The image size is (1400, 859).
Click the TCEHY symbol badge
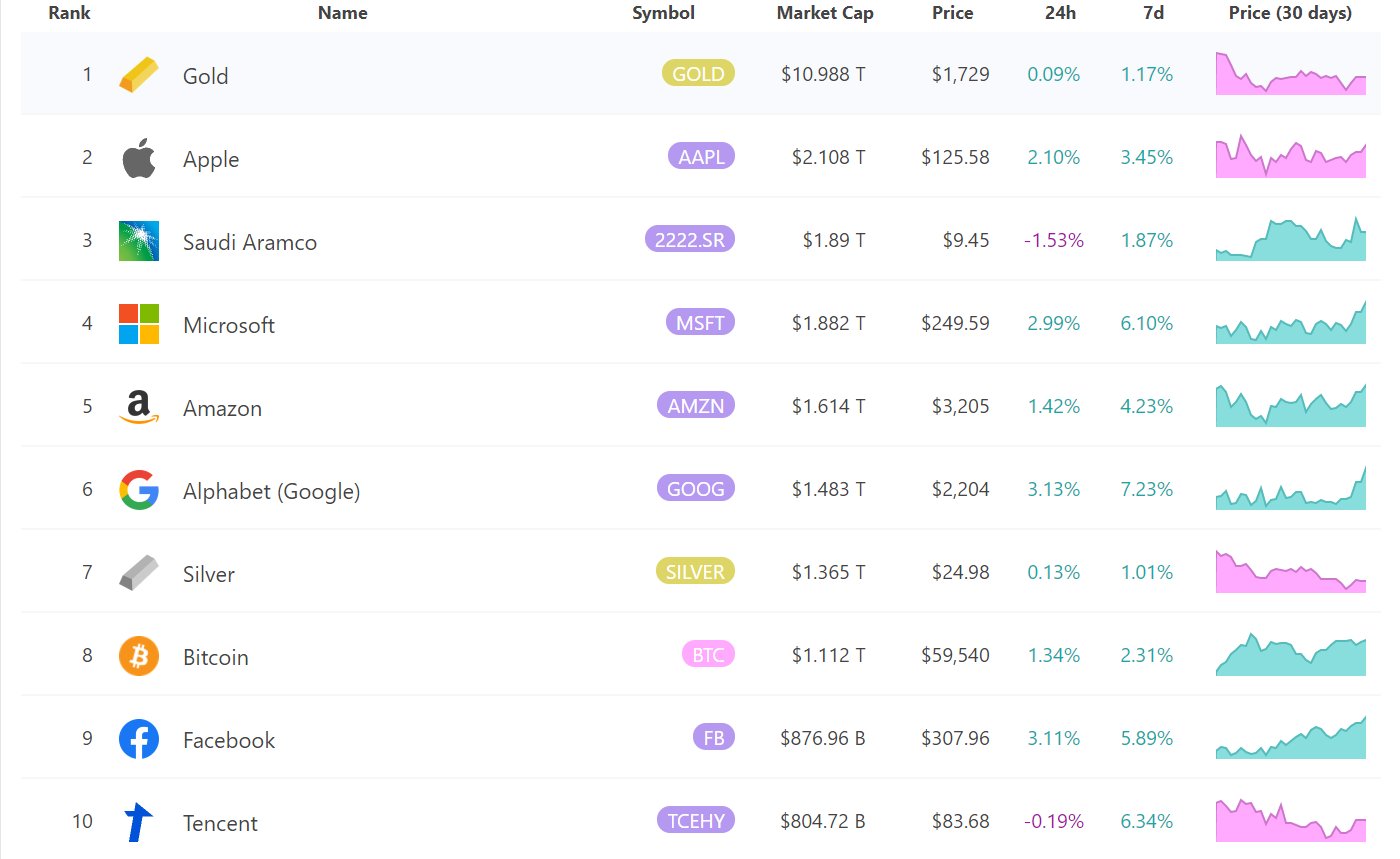pyautogui.click(x=696, y=820)
